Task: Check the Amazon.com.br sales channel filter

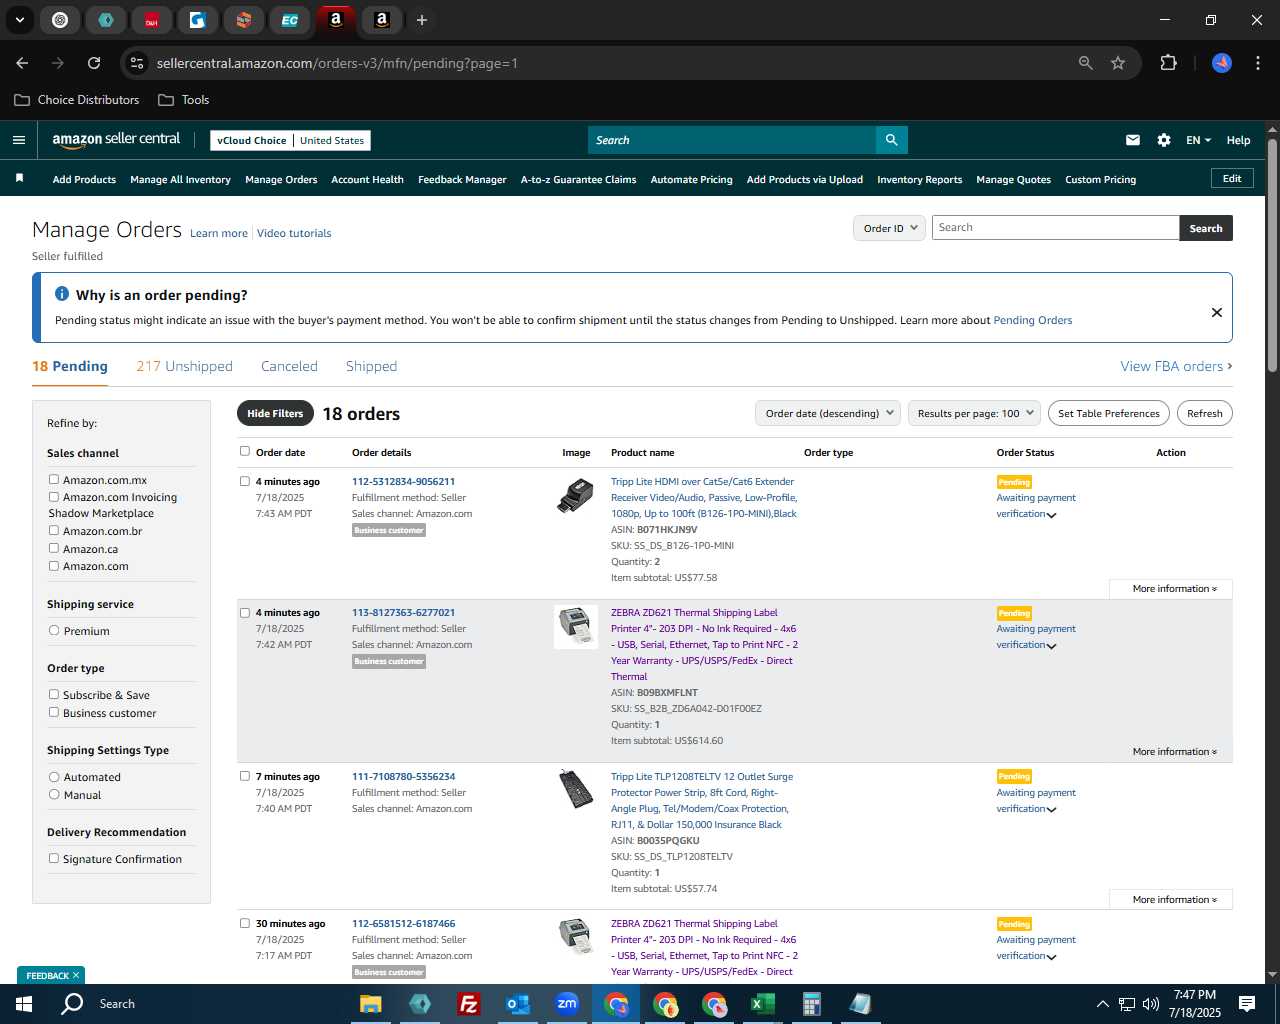Action: 54,530
